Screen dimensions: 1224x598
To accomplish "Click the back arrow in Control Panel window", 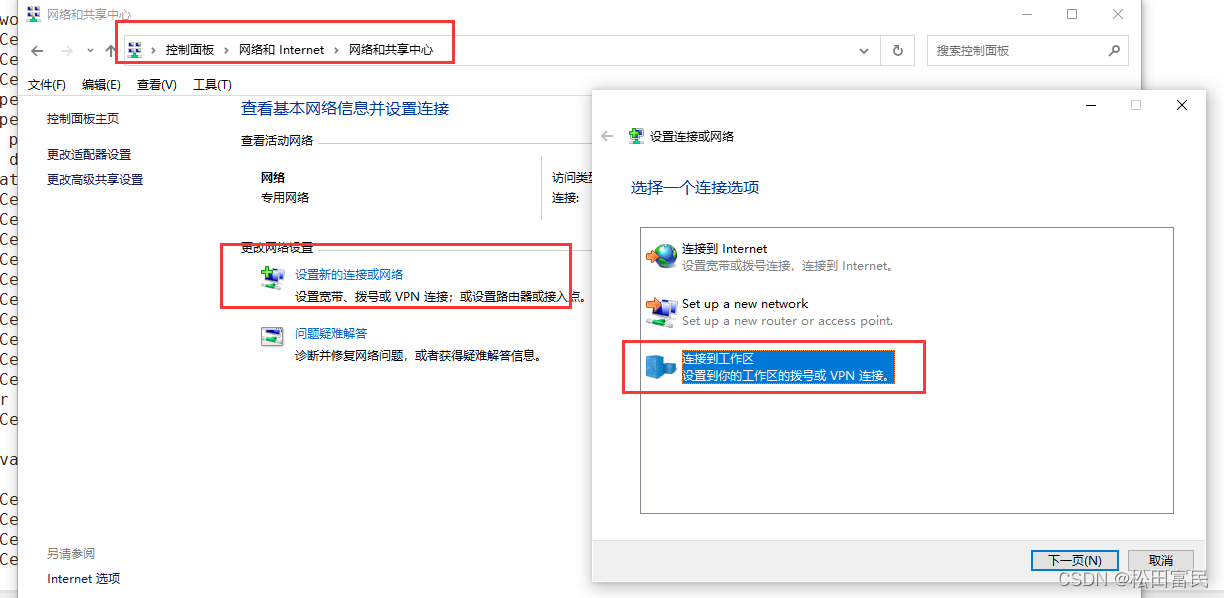I will pyautogui.click(x=37, y=50).
